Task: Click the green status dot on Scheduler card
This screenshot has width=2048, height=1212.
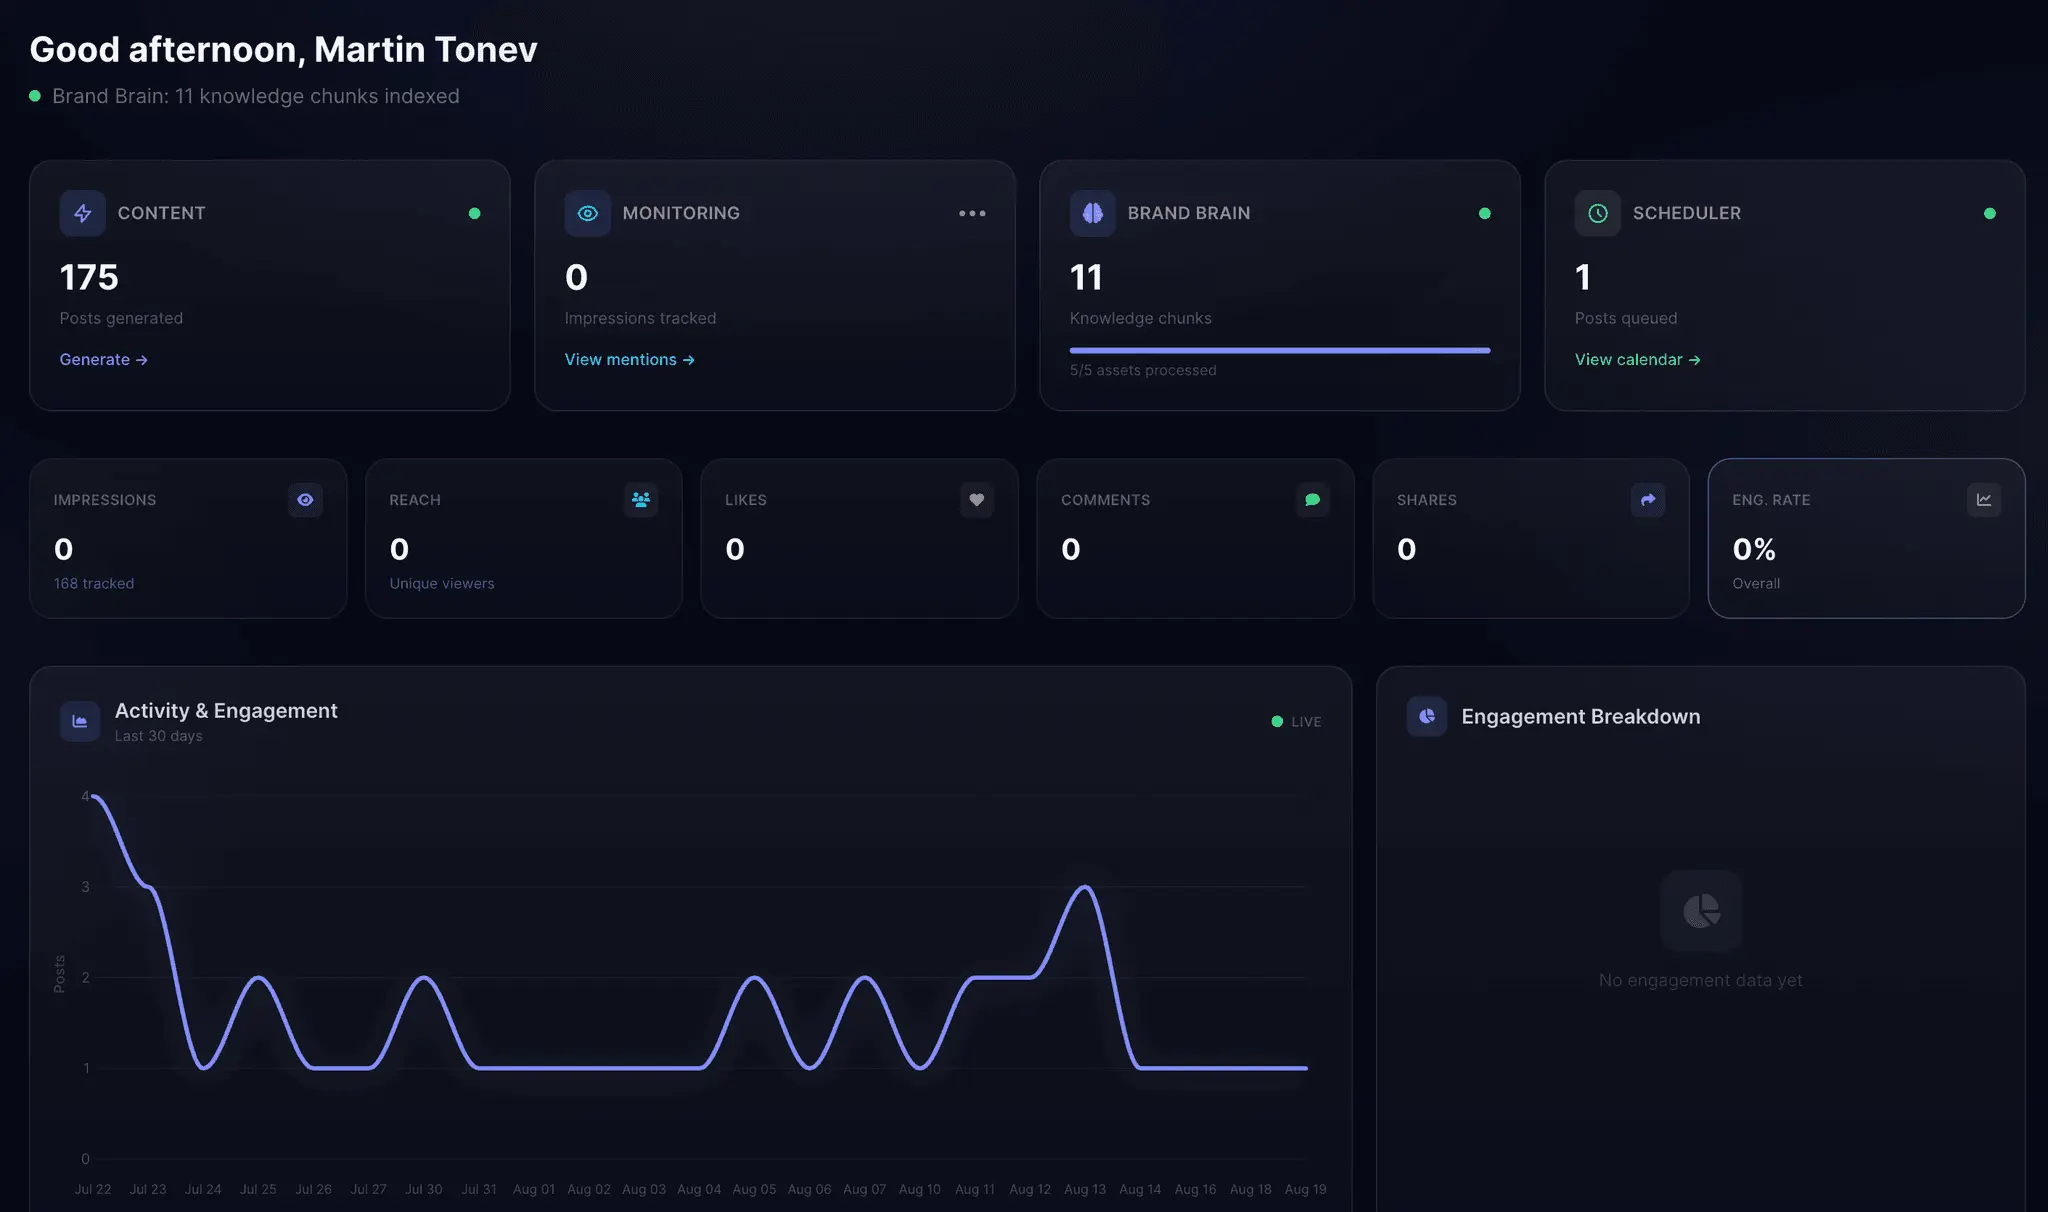Action: (1990, 213)
